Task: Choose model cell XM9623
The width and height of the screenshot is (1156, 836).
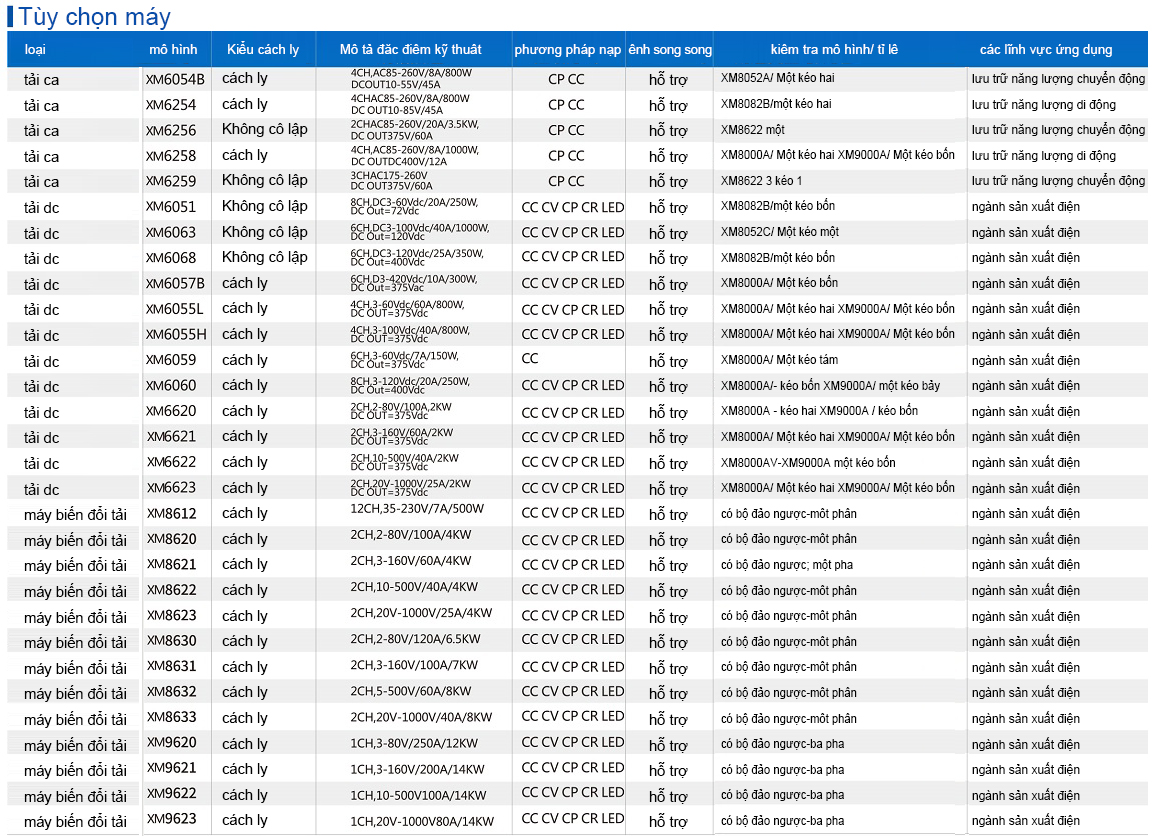Action: 171,820
